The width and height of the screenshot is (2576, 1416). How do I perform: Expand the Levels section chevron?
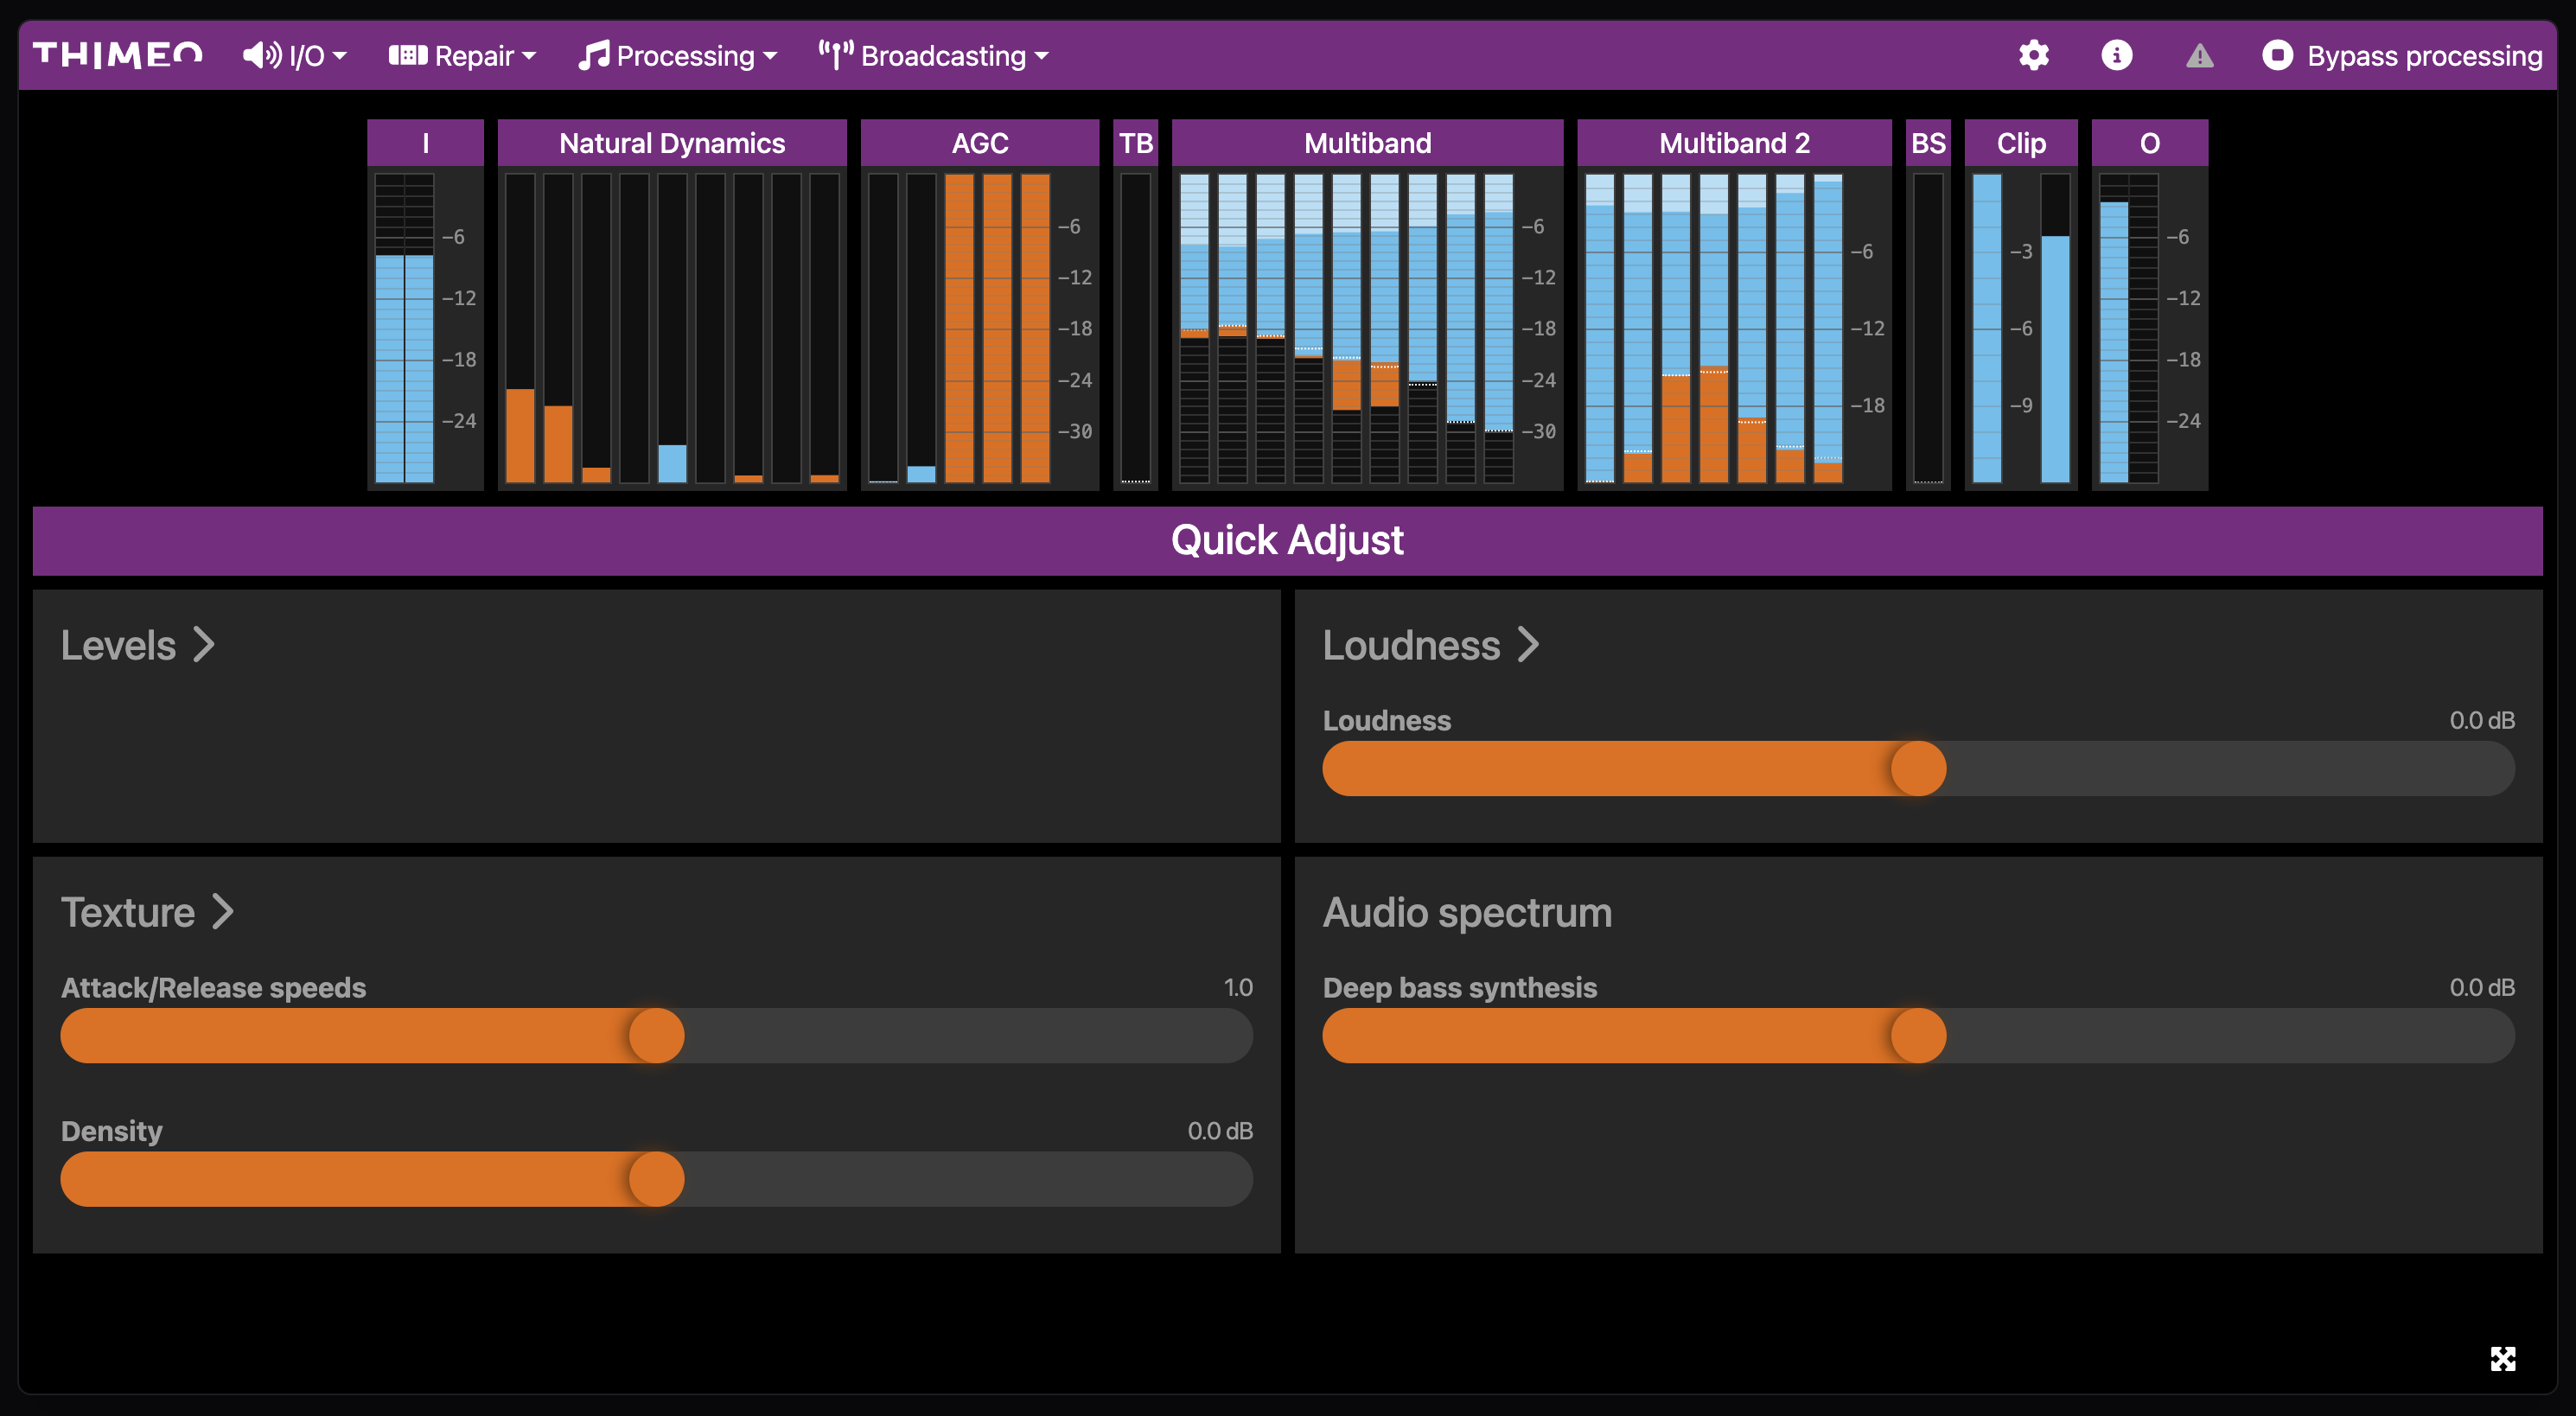[x=204, y=645]
